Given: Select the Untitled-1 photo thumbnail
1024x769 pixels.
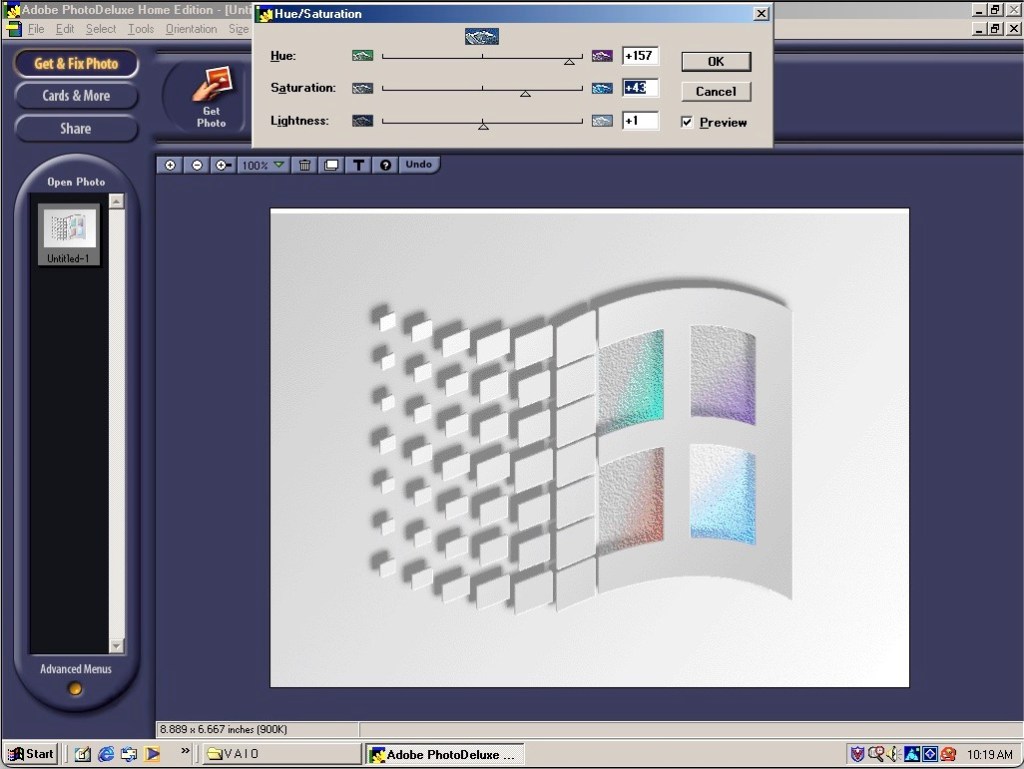Looking at the screenshot, I should (x=69, y=229).
